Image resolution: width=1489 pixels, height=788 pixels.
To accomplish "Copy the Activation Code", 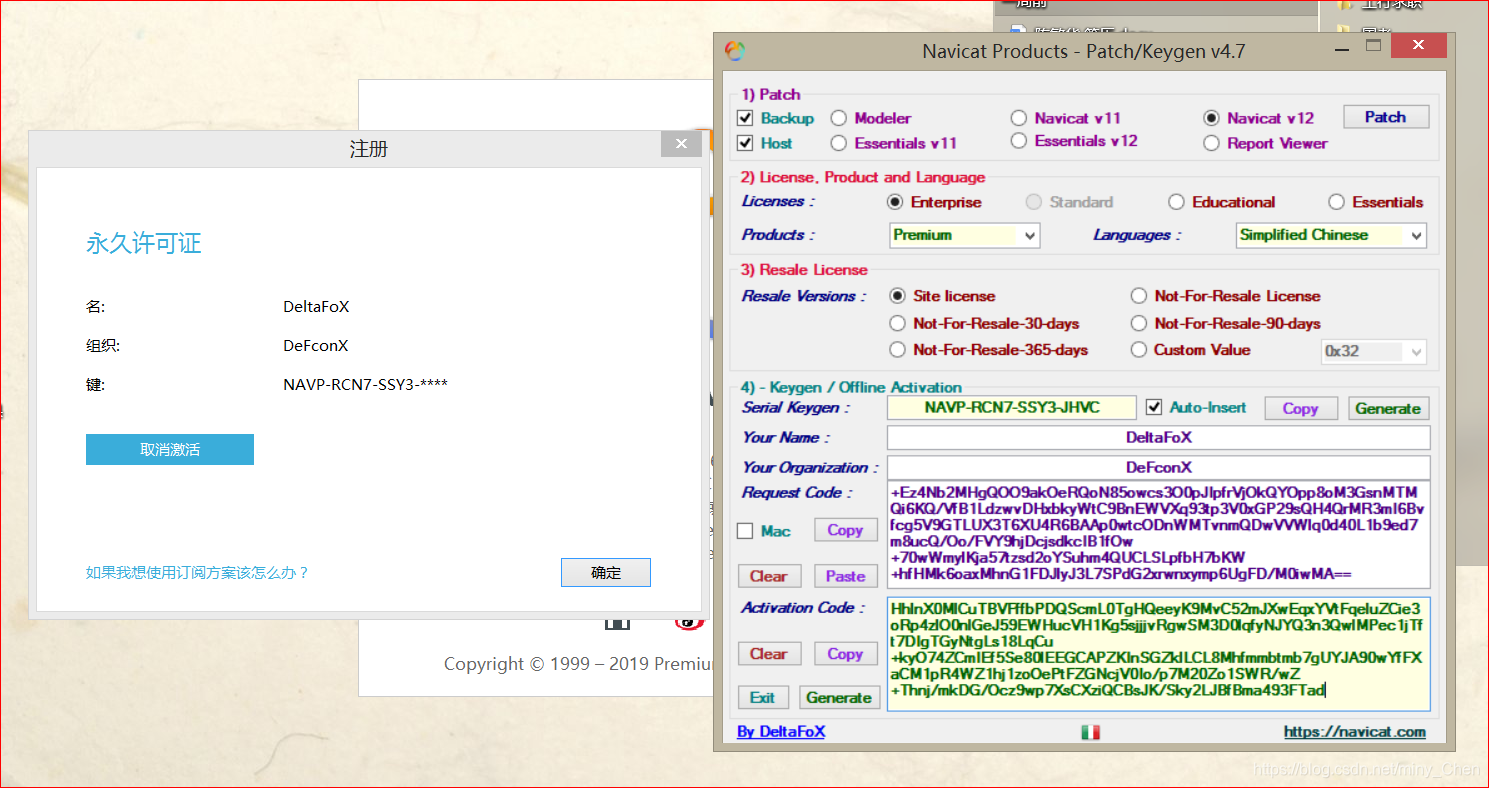I will tap(845, 654).
